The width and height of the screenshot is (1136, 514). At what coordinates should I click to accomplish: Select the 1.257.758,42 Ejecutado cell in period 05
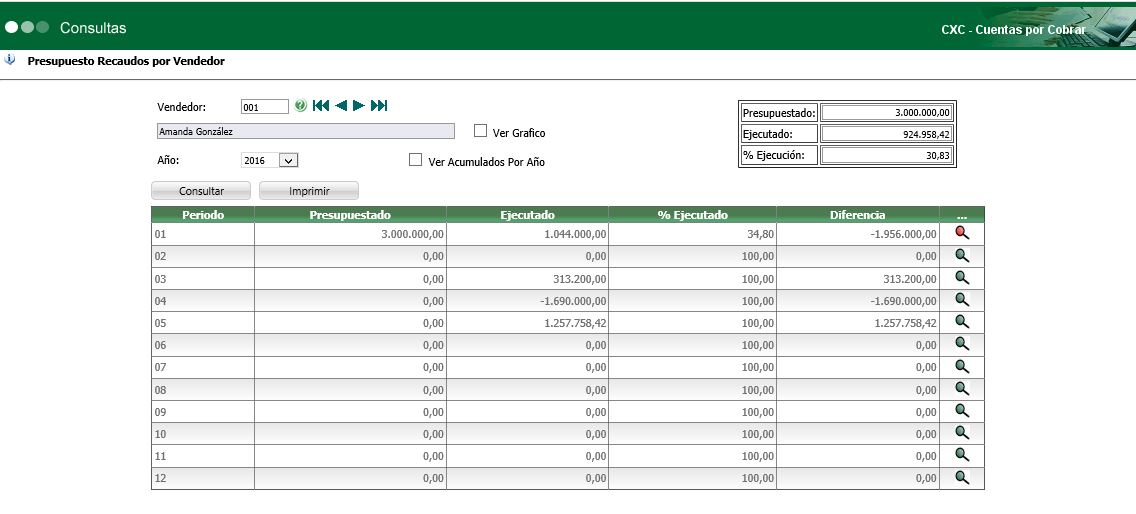pos(527,323)
